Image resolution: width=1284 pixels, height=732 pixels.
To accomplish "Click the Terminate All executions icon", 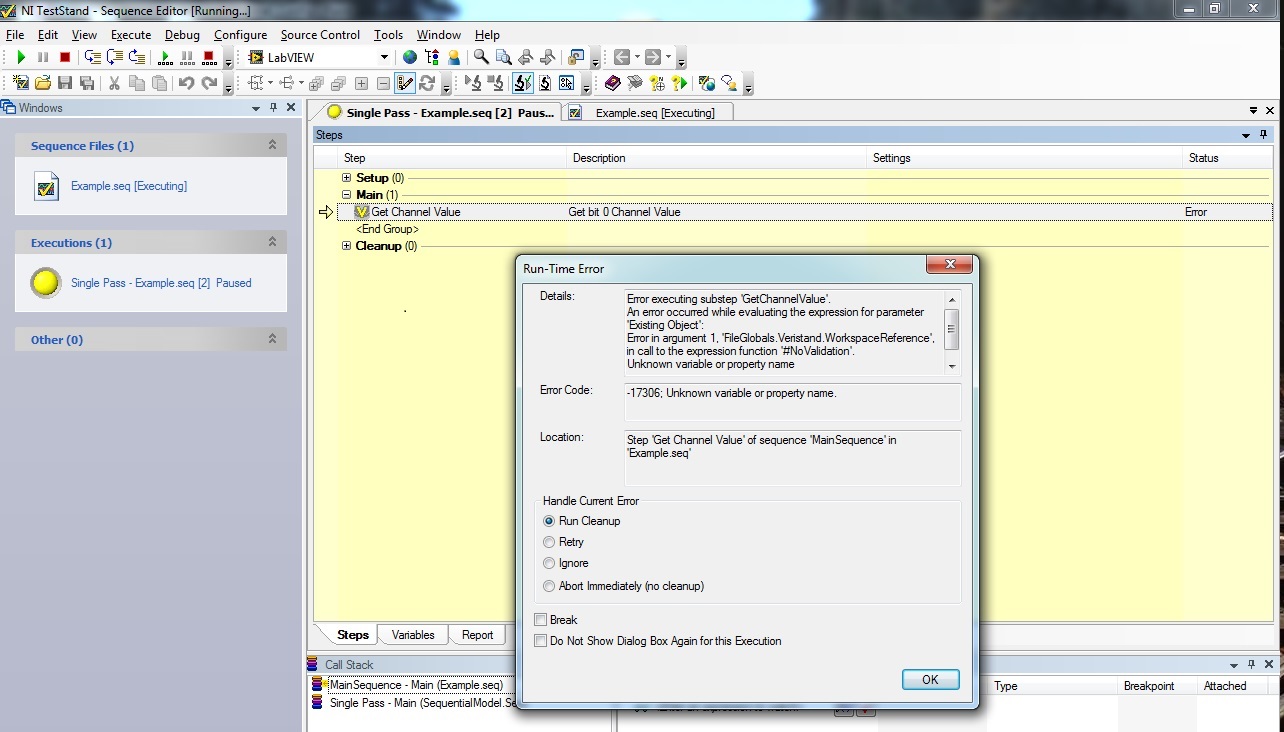I will click(x=209, y=58).
